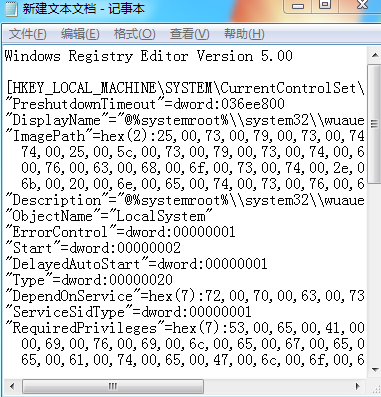Viewport: 381px width, 397px height.
Task: Click the empty vertical scrollbar track below the thumb
Action: 375,273
